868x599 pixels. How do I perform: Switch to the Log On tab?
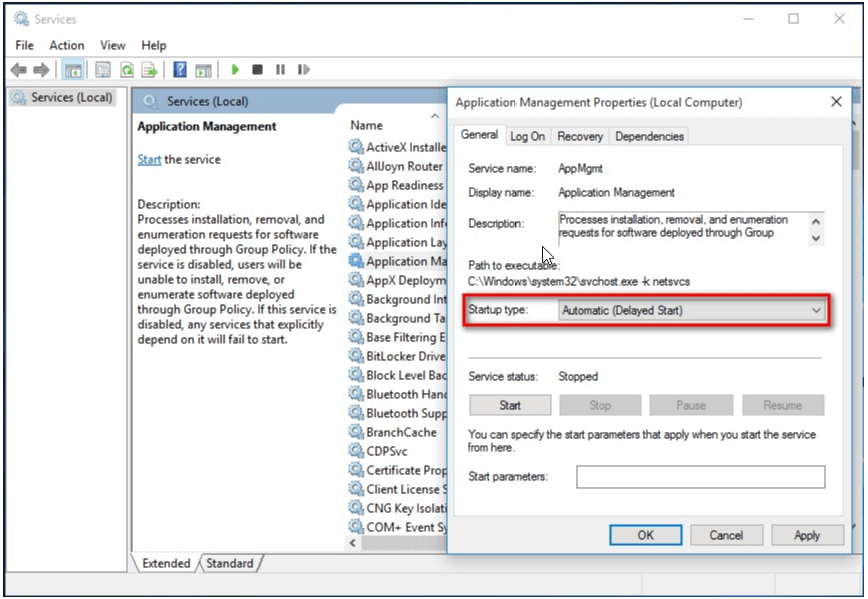click(x=528, y=136)
